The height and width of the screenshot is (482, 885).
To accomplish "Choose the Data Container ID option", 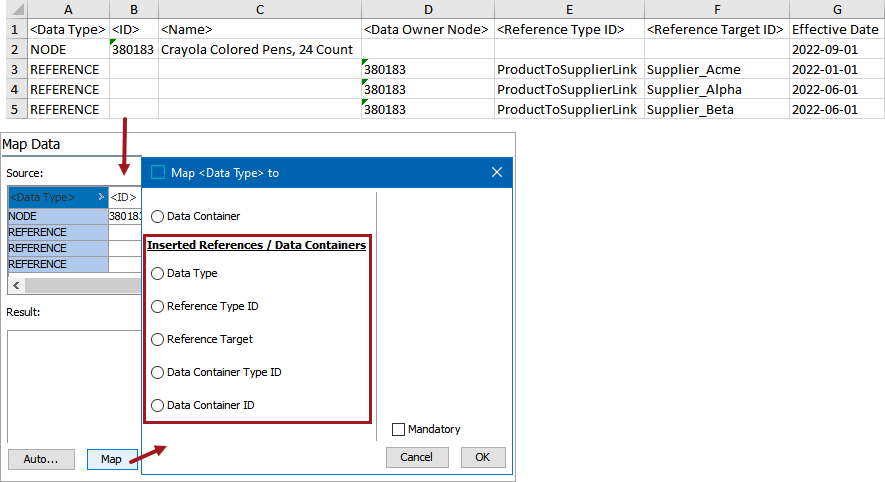I will click(157, 405).
